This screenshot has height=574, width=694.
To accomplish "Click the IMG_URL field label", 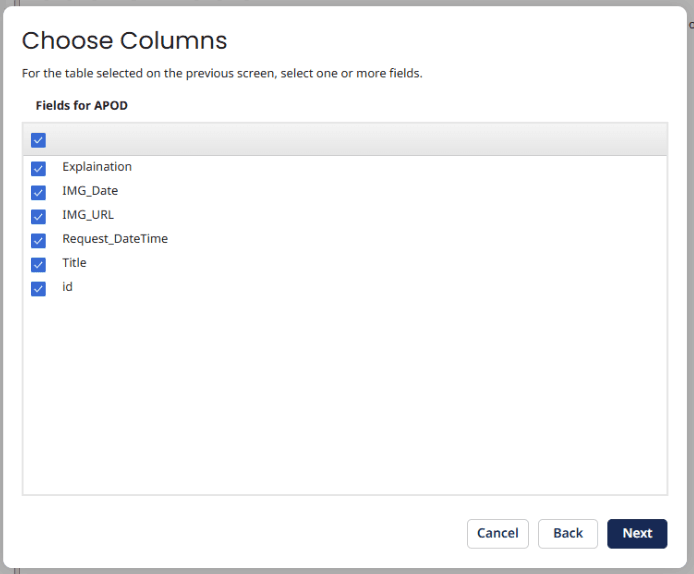I will coord(88,215).
